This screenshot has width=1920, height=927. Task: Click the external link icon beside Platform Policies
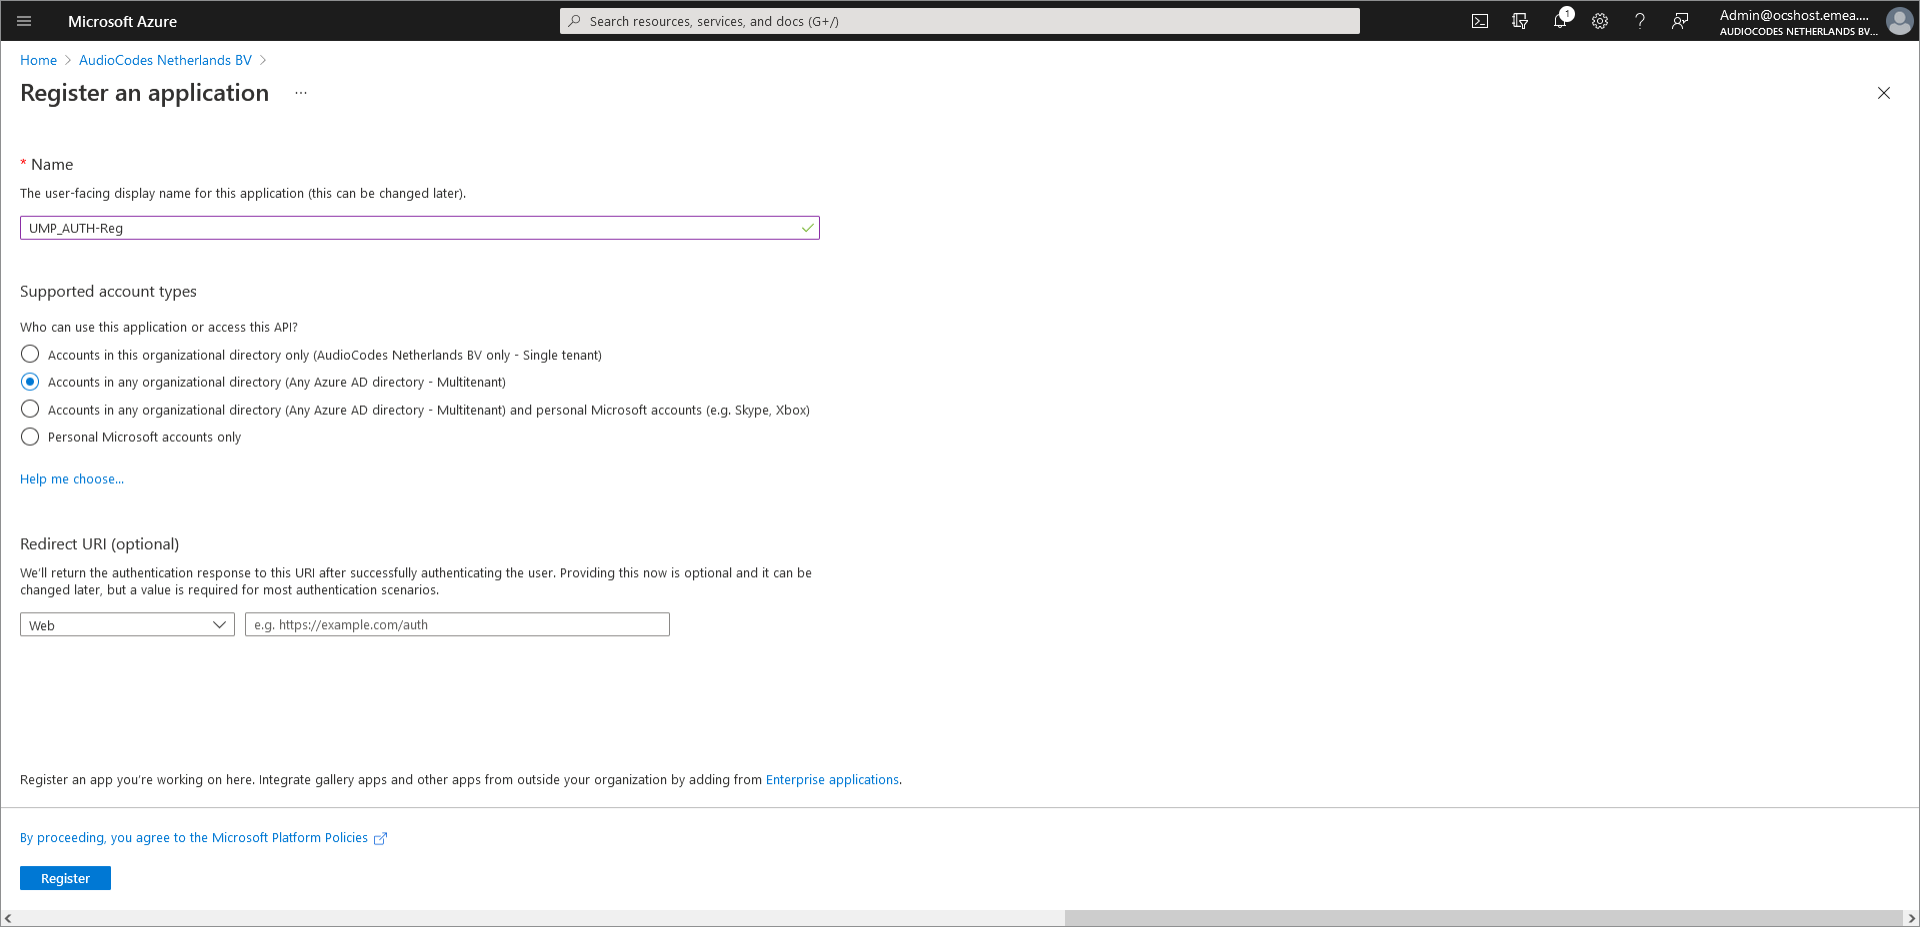tap(380, 839)
